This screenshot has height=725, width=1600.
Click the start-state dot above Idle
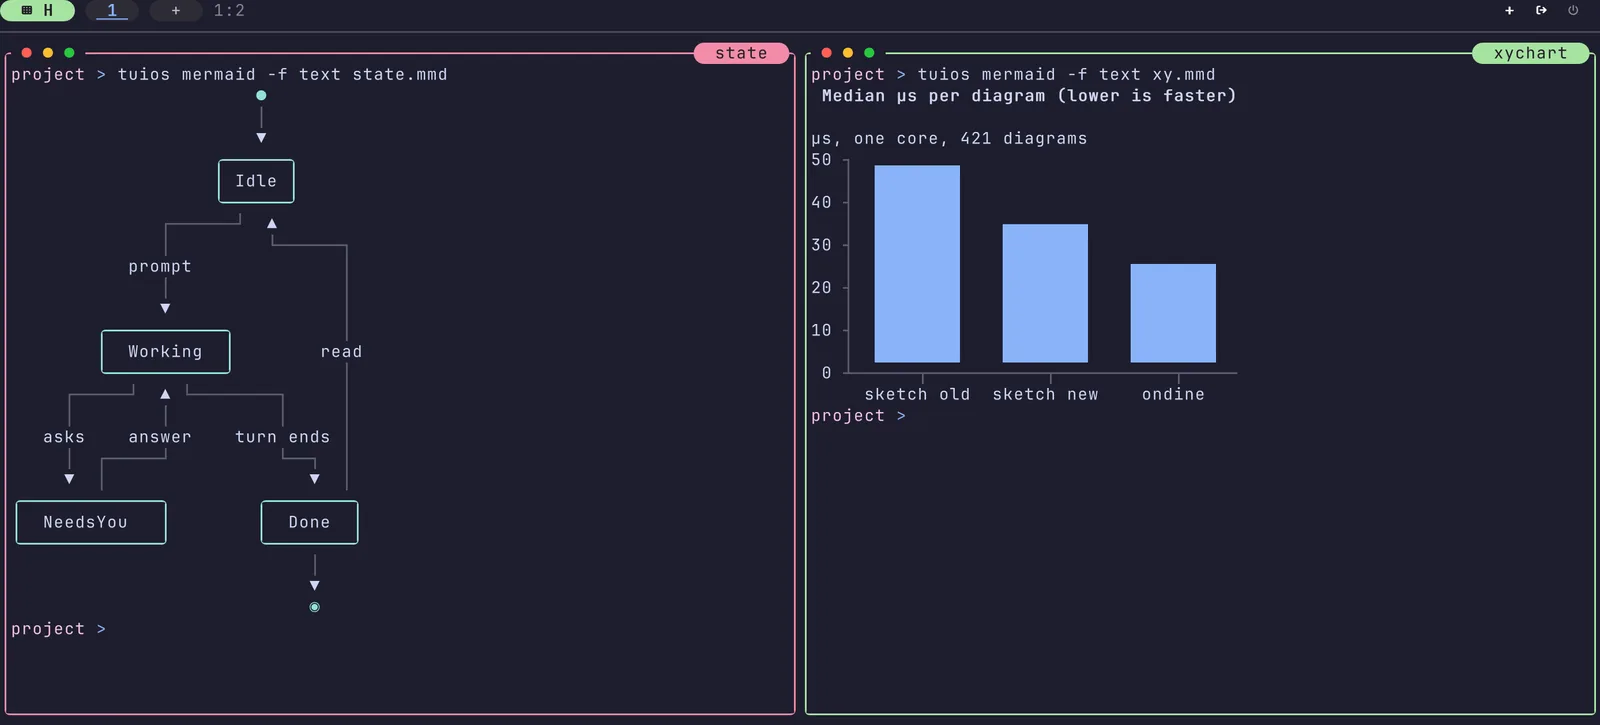tap(261, 96)
